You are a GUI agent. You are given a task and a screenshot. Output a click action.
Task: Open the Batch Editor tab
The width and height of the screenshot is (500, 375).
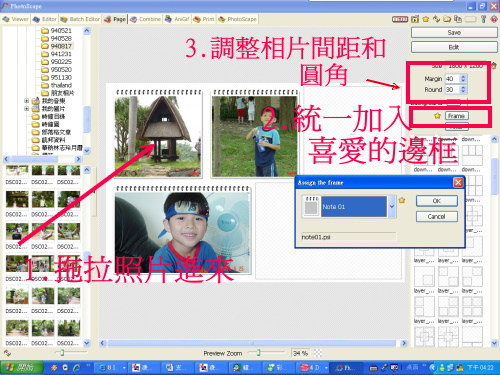click(x=80, y=19)
